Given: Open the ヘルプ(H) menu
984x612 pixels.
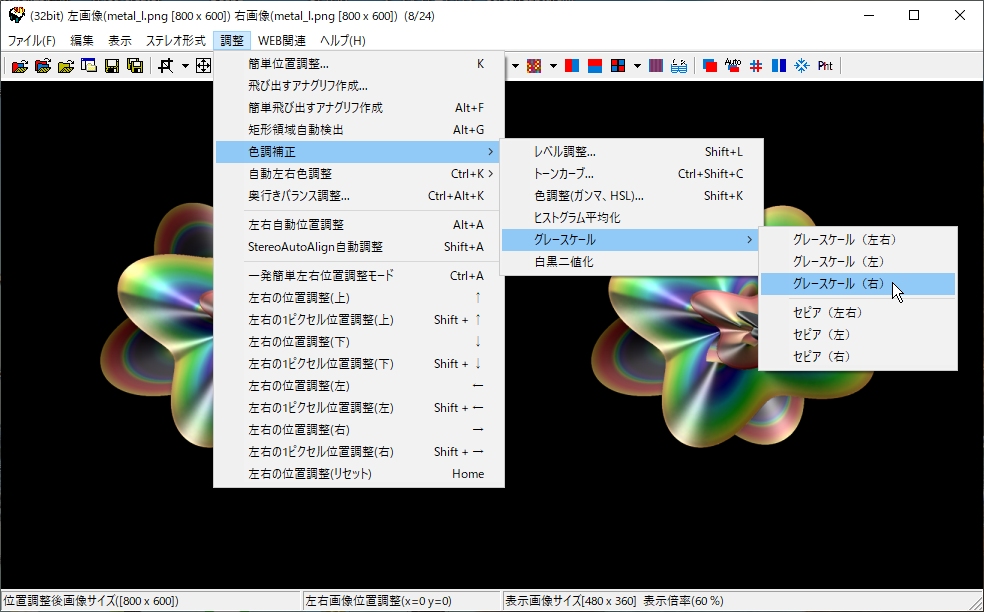Looking at the screenshot, I should 343,41.
